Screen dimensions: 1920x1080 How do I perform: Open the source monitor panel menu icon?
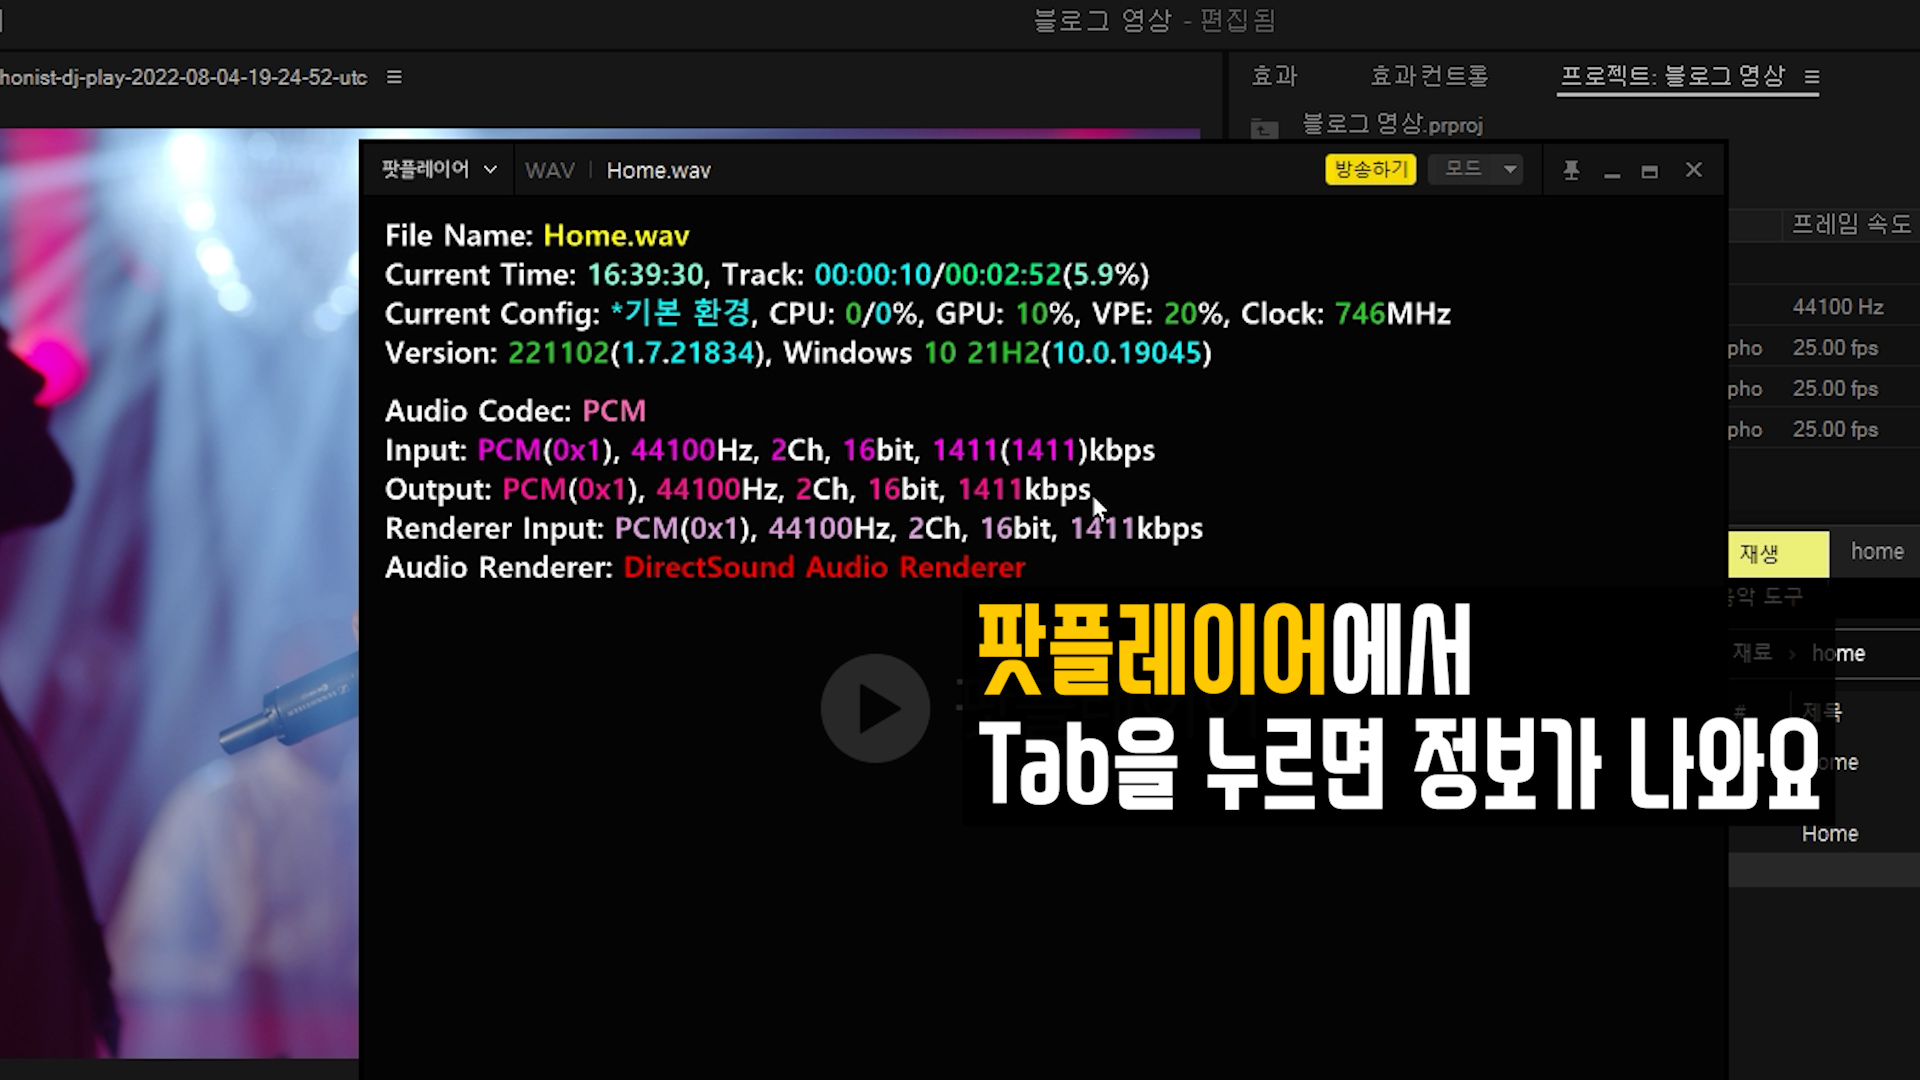click(x=394, y=77)
